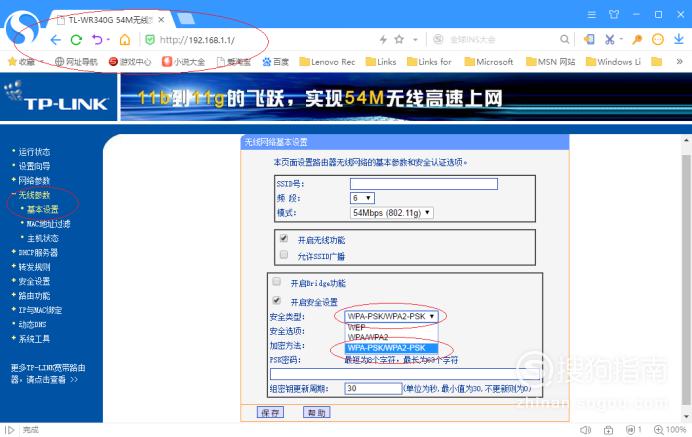Open the MSN bookmark folder

(x=551, y=62)
